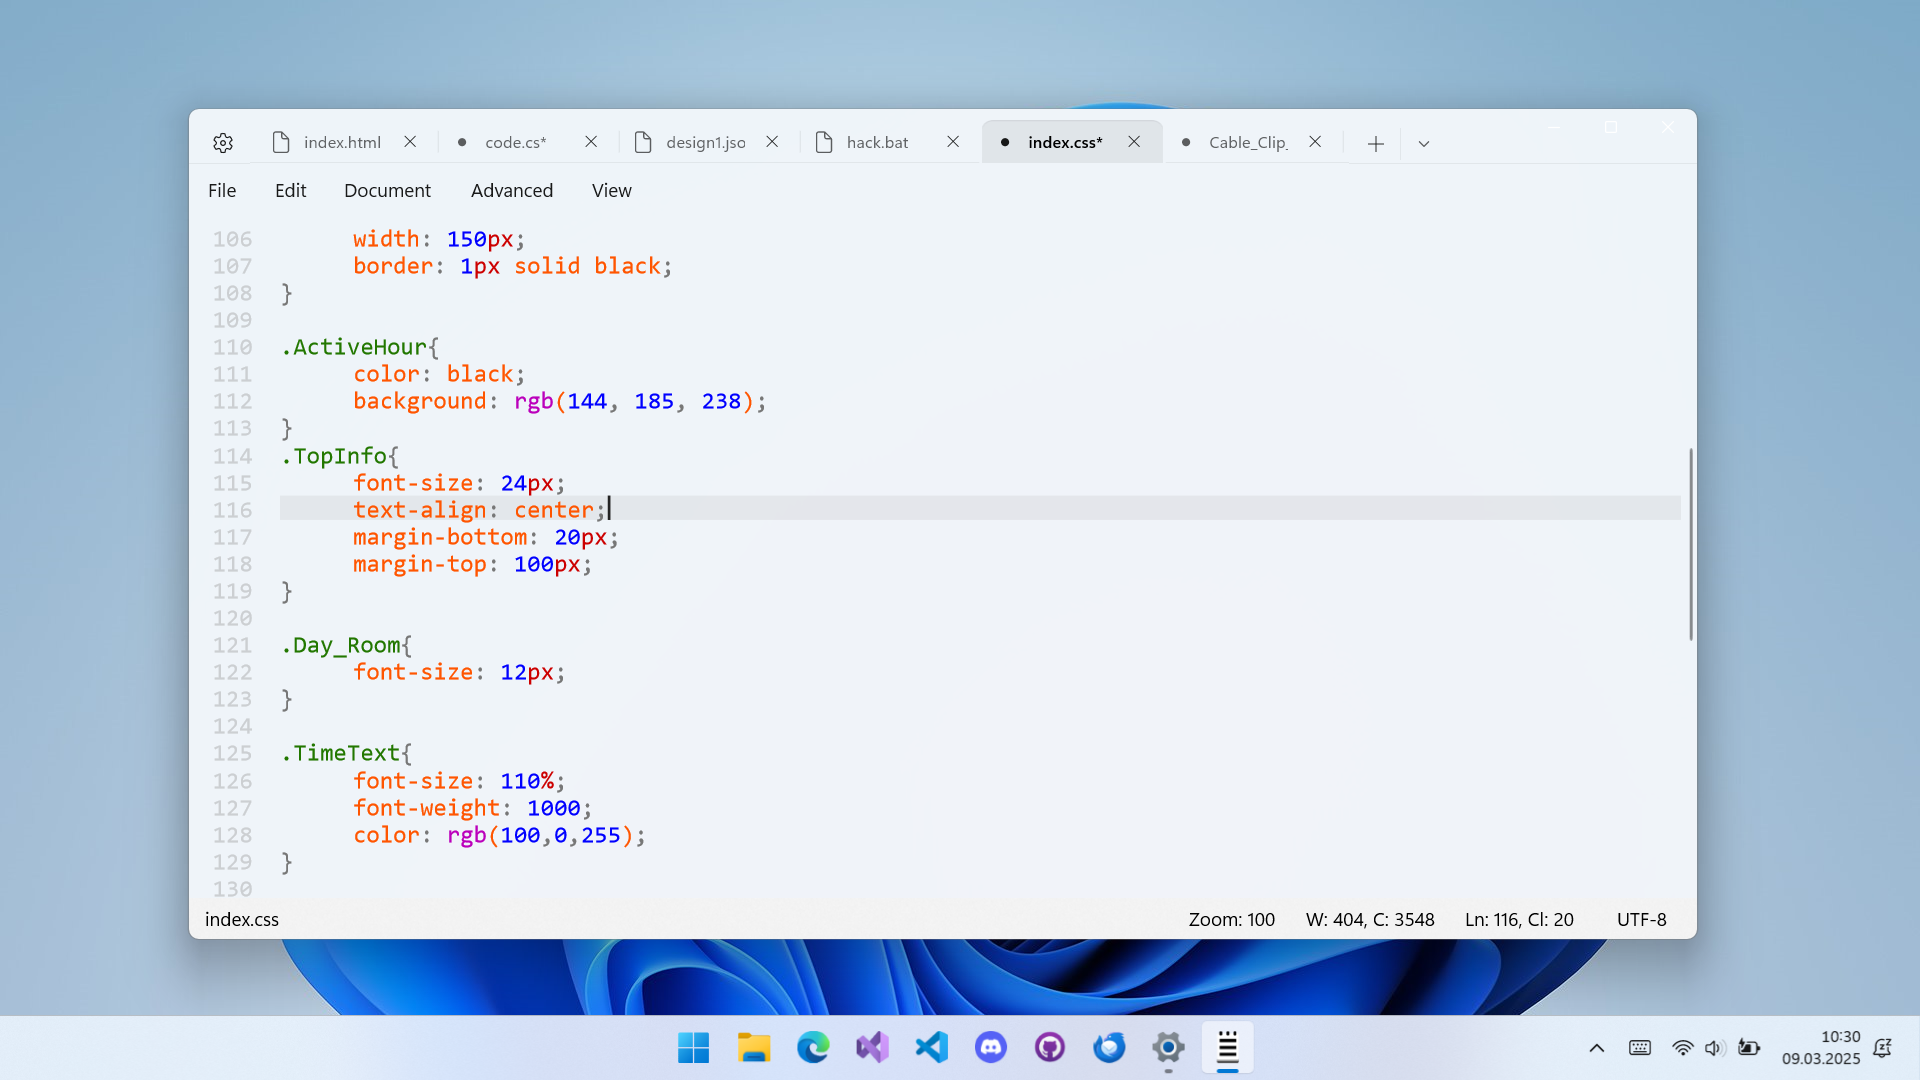Click line number 120 in gutter
The image size is (1920, 1080).
click(x=232, y=619)
